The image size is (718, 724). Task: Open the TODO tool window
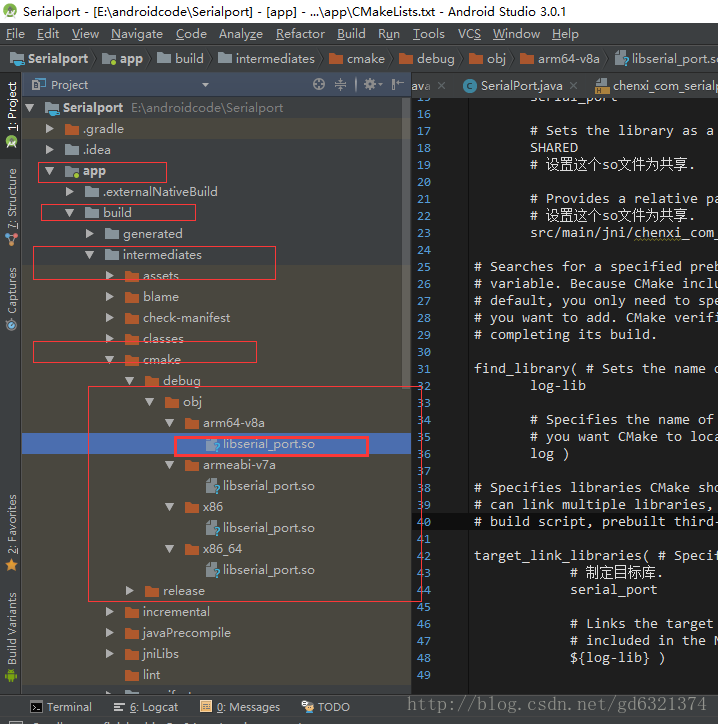click(x=326, y=707)
